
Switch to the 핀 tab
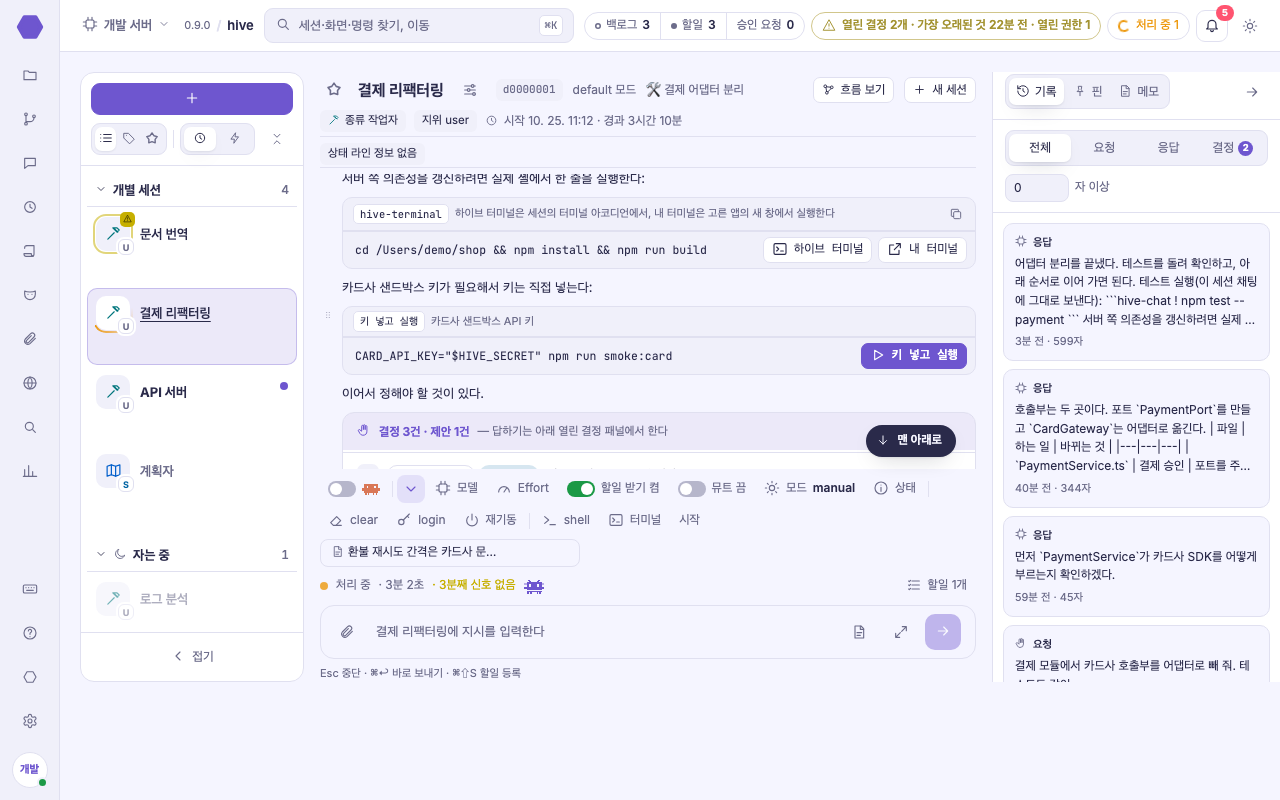pos(1088,91)
